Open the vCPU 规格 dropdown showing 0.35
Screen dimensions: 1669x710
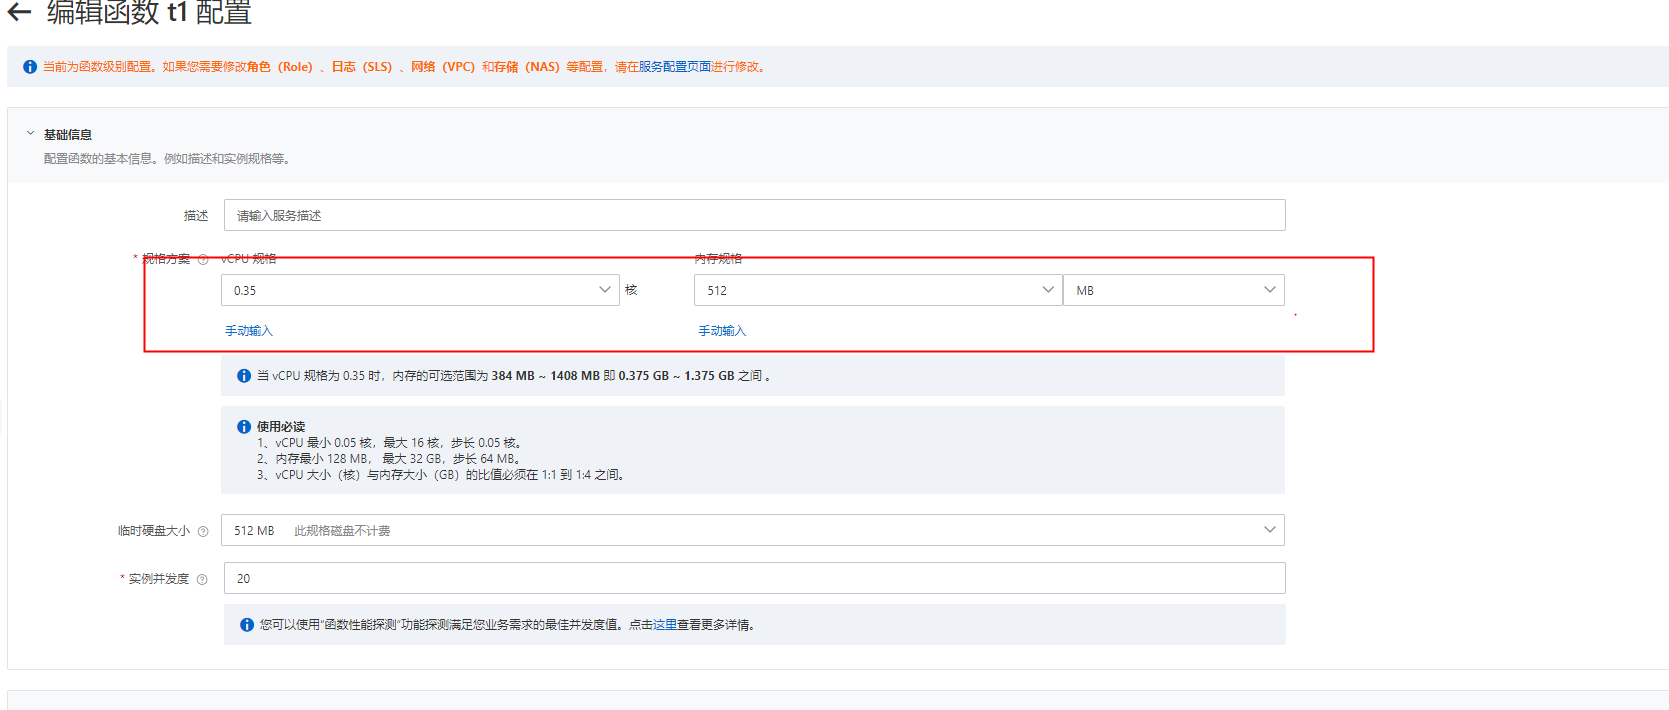[x=420, y=290]
